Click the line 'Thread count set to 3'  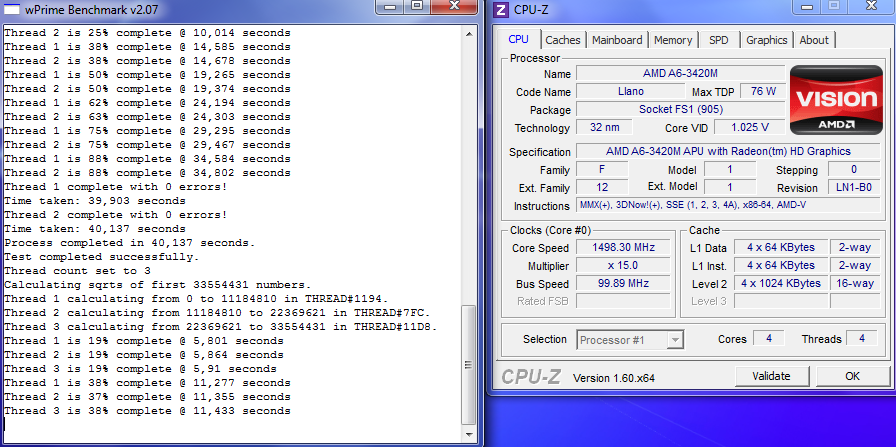[77, 271]
